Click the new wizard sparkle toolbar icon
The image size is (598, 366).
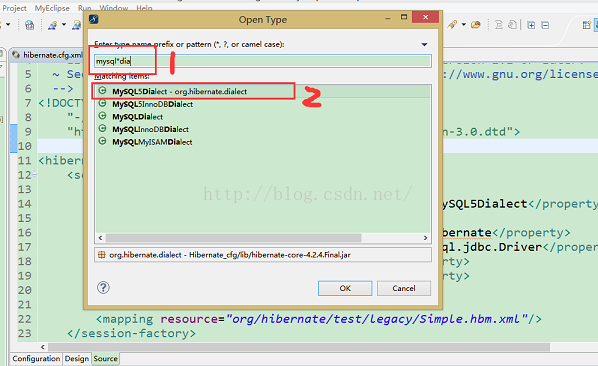[52, 25]
